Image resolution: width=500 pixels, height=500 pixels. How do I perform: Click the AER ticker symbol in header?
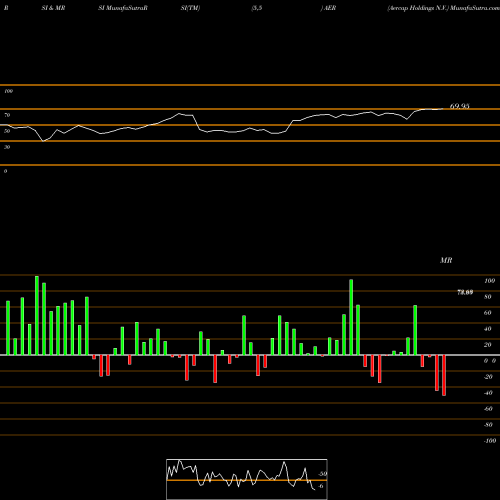tap(330, 8)
